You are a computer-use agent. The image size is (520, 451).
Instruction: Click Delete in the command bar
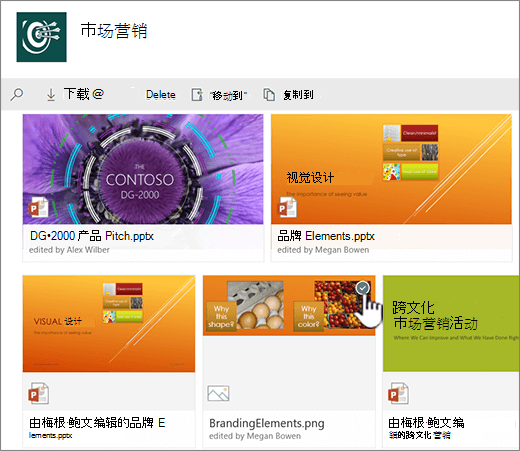click(x=161, y=95)
